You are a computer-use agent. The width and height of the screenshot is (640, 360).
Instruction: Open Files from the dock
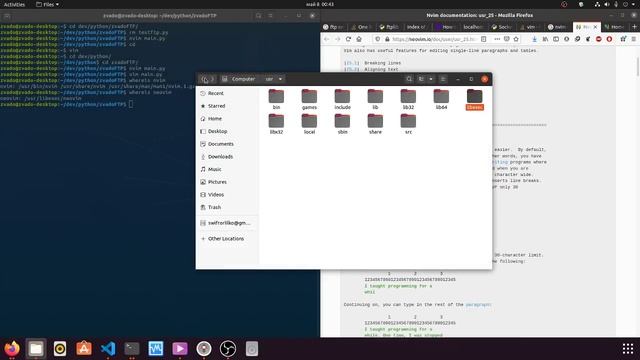click(x=36, y=349)
